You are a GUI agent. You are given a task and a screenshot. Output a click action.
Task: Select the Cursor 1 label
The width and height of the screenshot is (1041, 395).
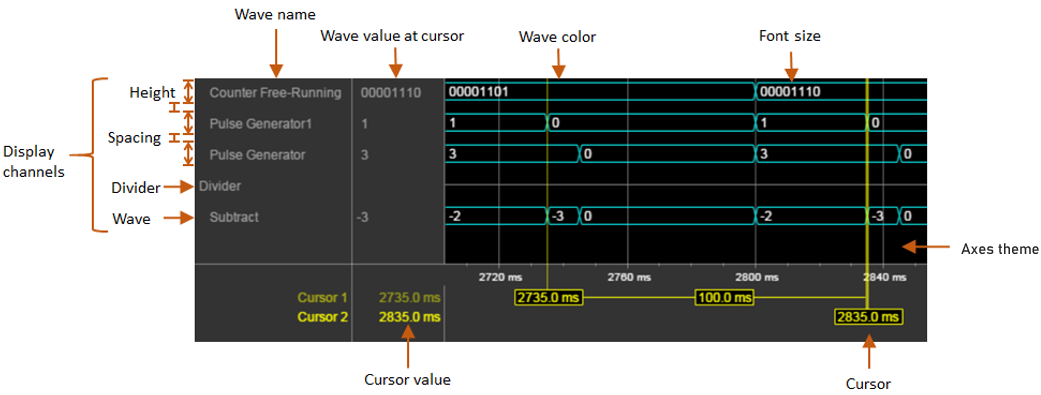pyautogui.click(x=323, y=297)
